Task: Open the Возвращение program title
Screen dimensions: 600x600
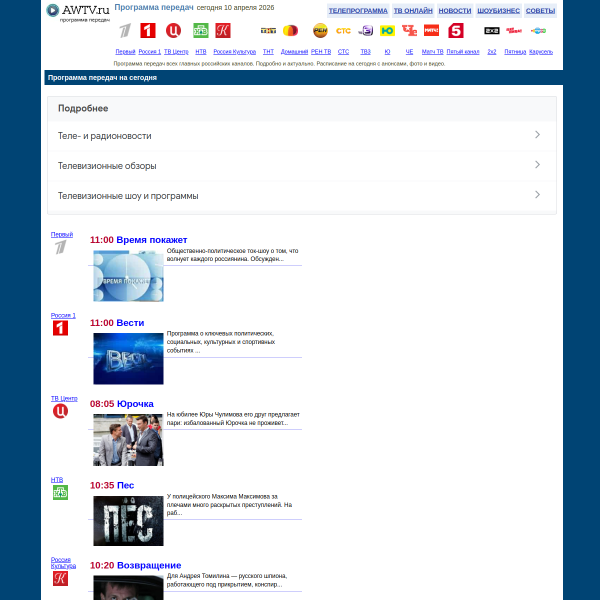Action: 149,566
